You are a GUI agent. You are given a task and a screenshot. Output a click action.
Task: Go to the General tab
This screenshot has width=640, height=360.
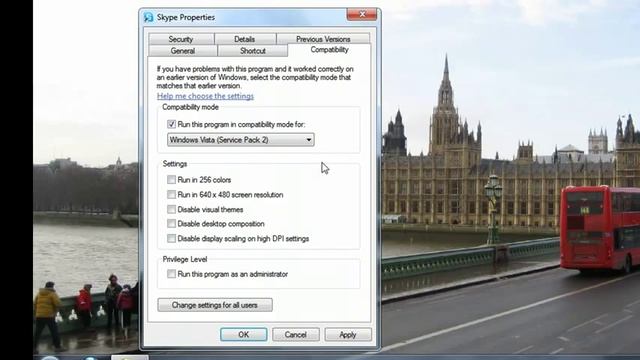coord(182,51)
